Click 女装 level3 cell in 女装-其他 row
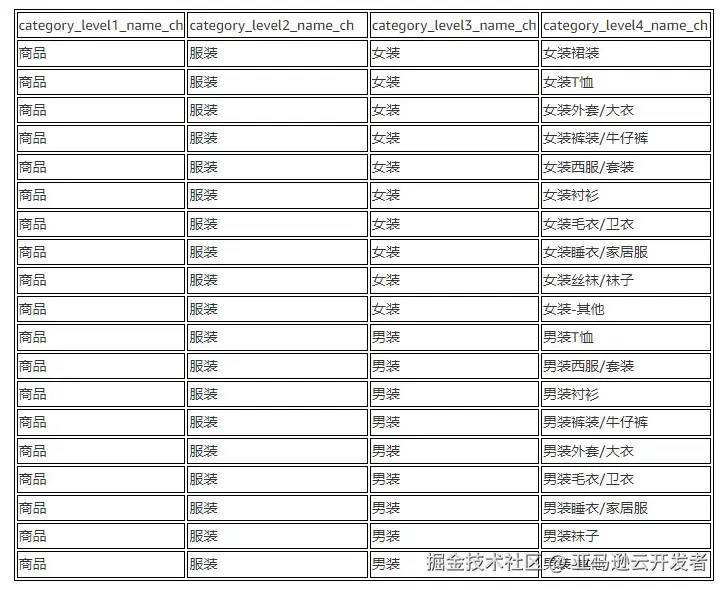725x590 pixels. [455, 309]
